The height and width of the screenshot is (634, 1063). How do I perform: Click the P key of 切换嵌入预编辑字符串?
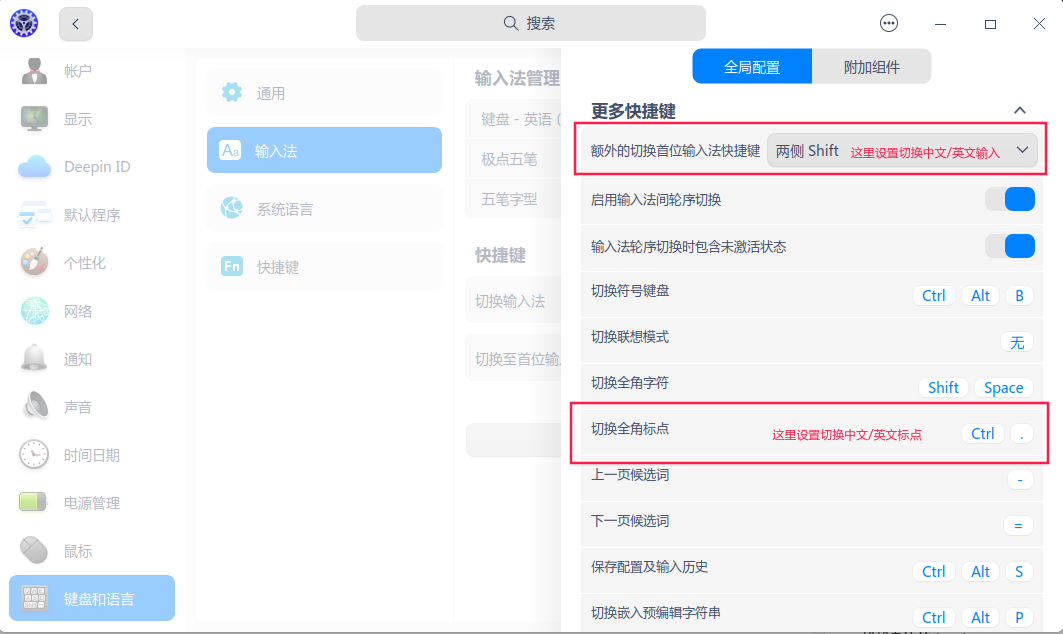1019,618
